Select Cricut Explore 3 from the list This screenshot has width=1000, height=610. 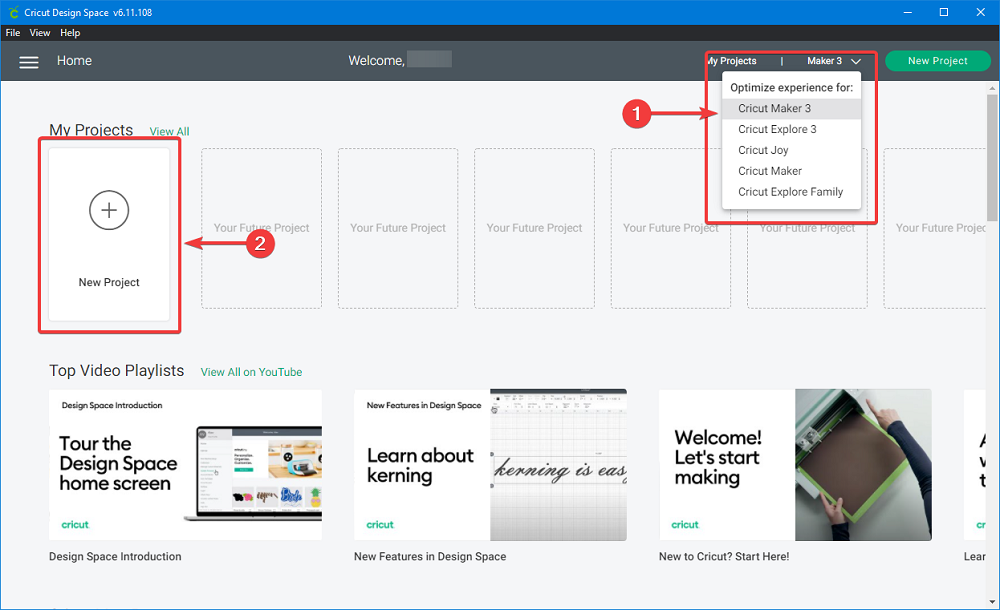point(791,129)
